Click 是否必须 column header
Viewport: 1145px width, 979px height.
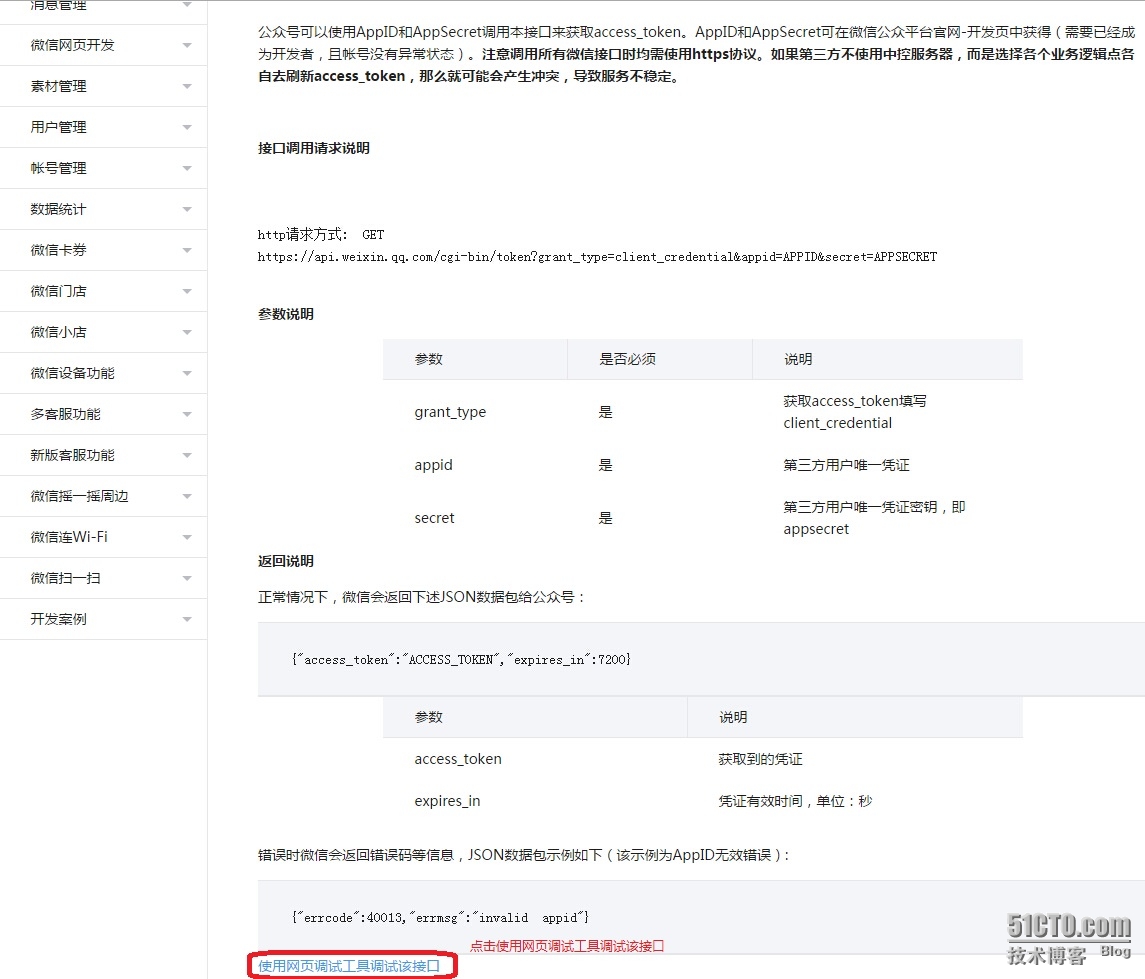point(627,359)
